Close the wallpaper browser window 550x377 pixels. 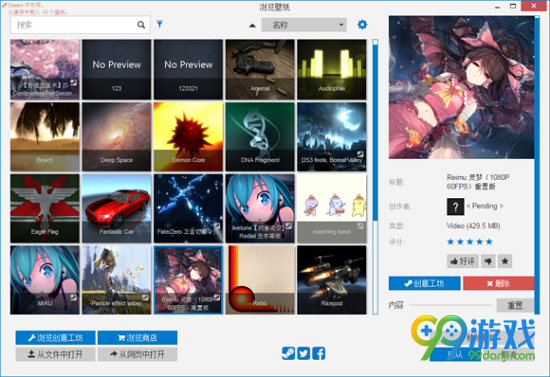coord(534,6)
